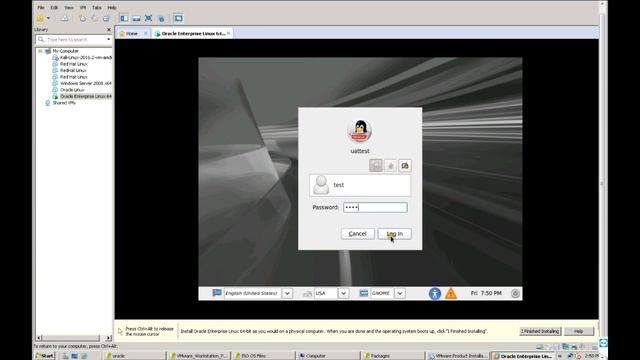
Task: Open the VMware Product Installation taskbar item
Action: pyautogui.click(x=457, y=356)
